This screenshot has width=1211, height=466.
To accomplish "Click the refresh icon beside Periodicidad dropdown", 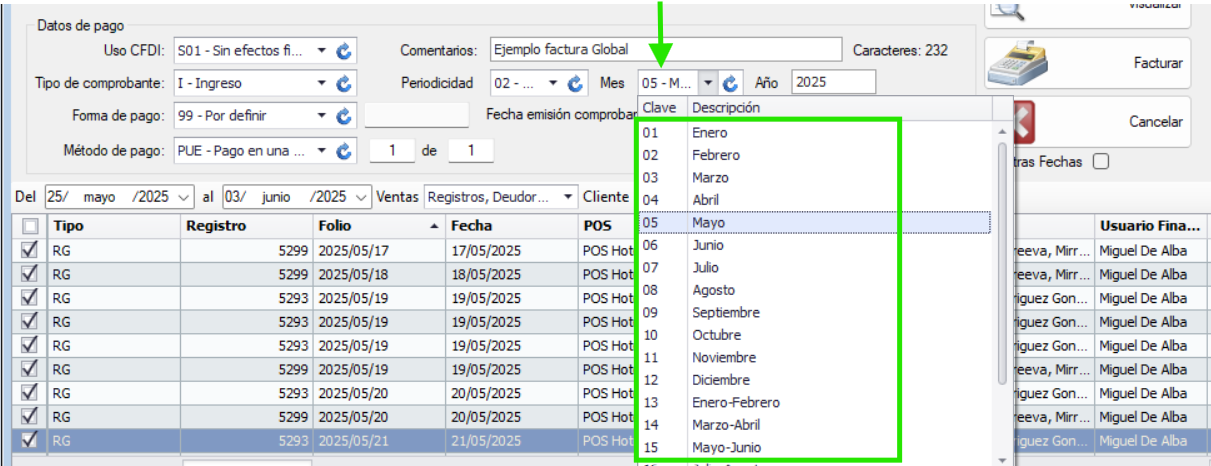I will [x=575, y=84].
